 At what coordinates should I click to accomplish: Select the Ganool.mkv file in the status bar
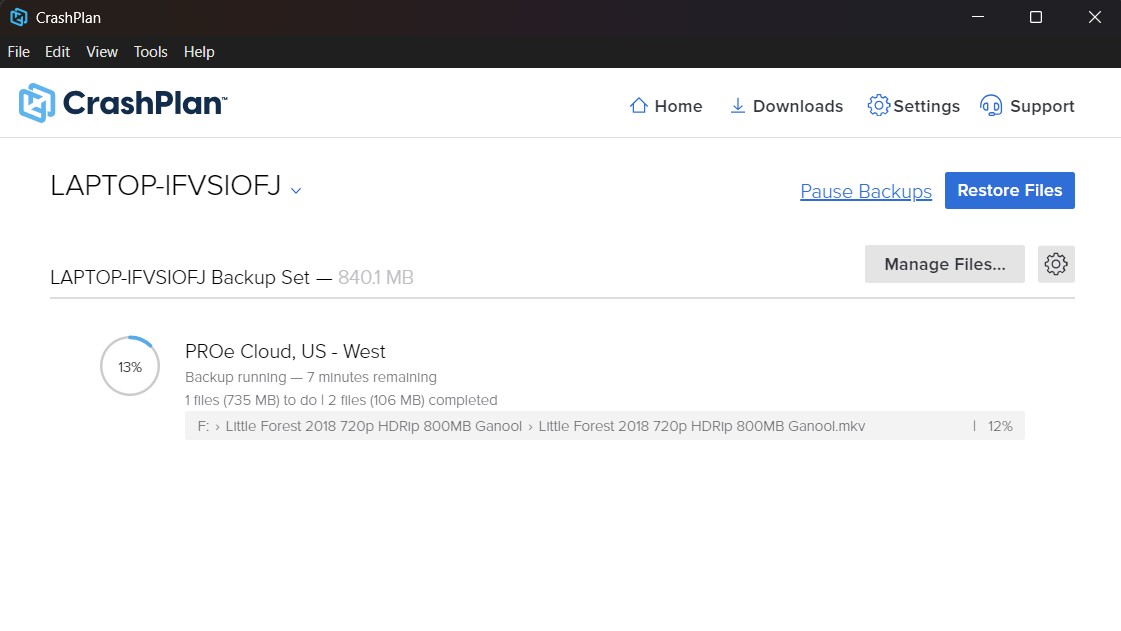pos(700,425)
